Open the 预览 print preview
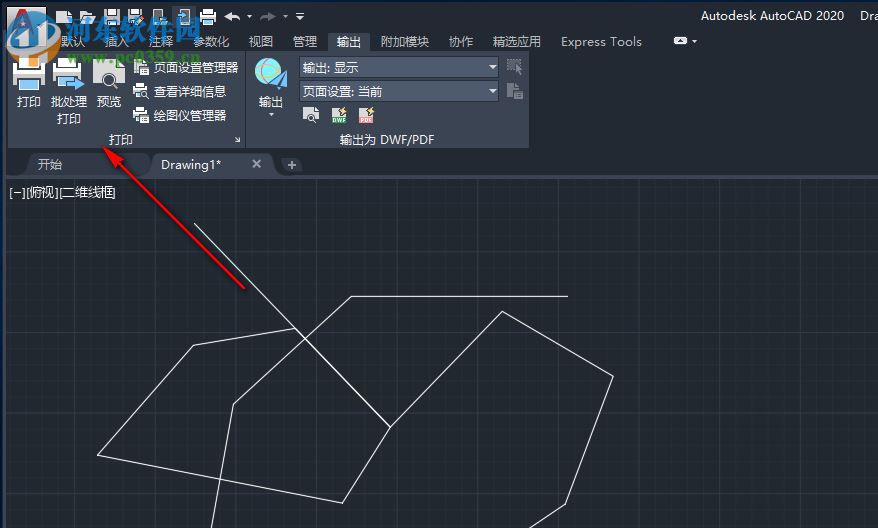Screen dimensions: 878x528 109,84
